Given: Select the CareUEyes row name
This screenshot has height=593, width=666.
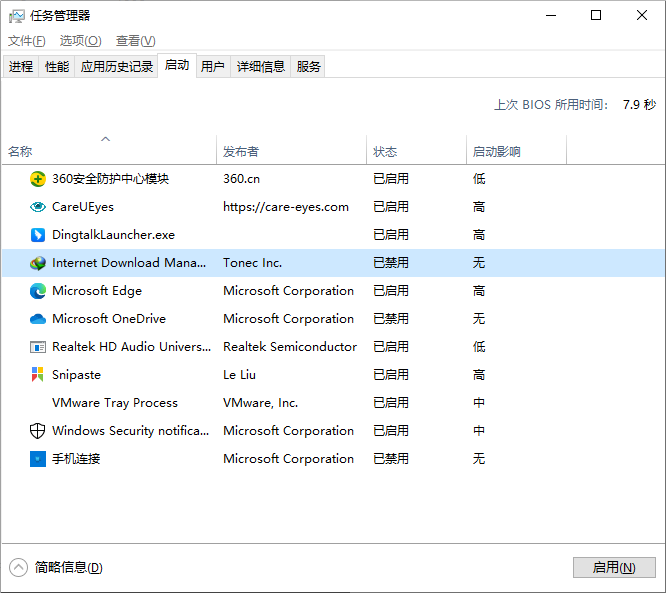Looking at the screenshot, I should pyautogui.click(x=83, y=207).
